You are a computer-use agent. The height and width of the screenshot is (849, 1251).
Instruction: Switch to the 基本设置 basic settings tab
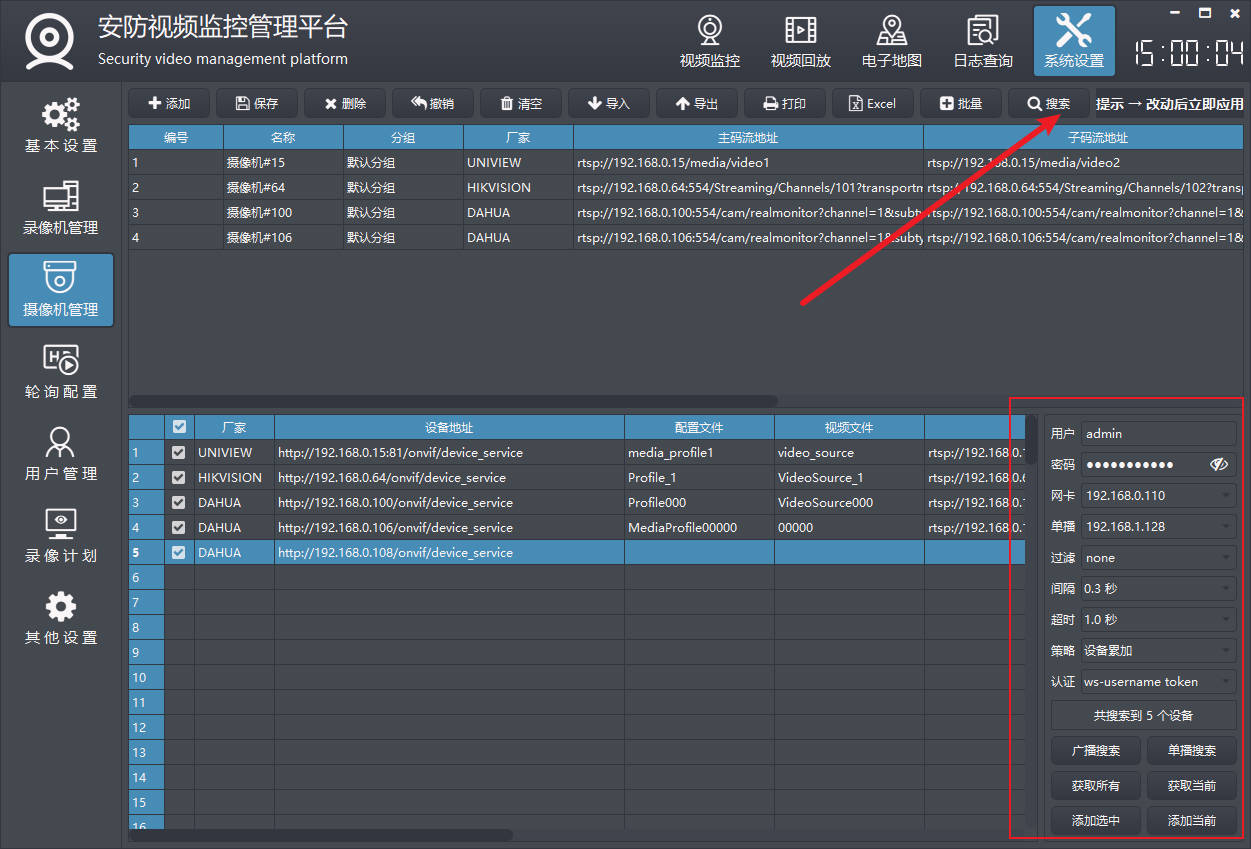[61, 127]
